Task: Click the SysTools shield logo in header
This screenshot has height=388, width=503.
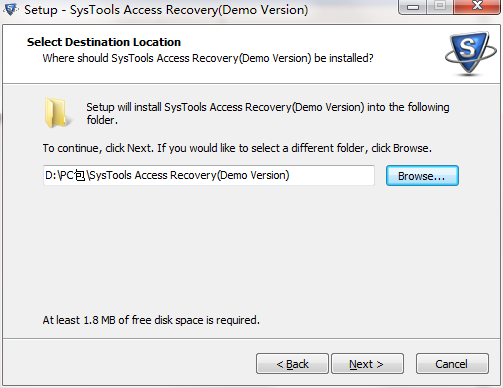Action: click(x=471, y=53)
